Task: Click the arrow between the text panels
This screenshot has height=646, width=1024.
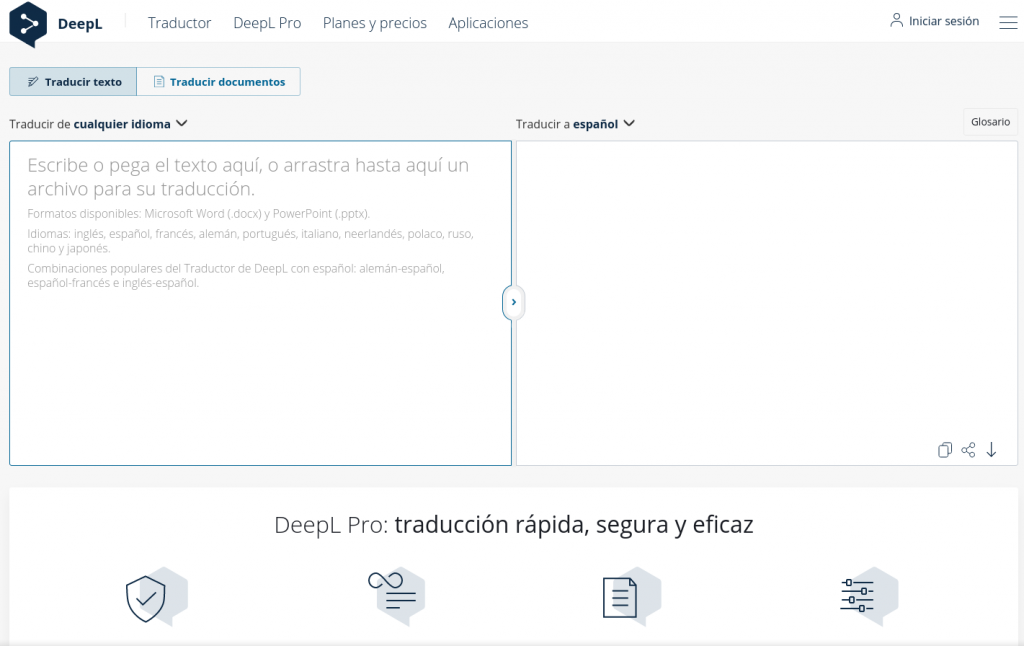Action: coord(513,302)
